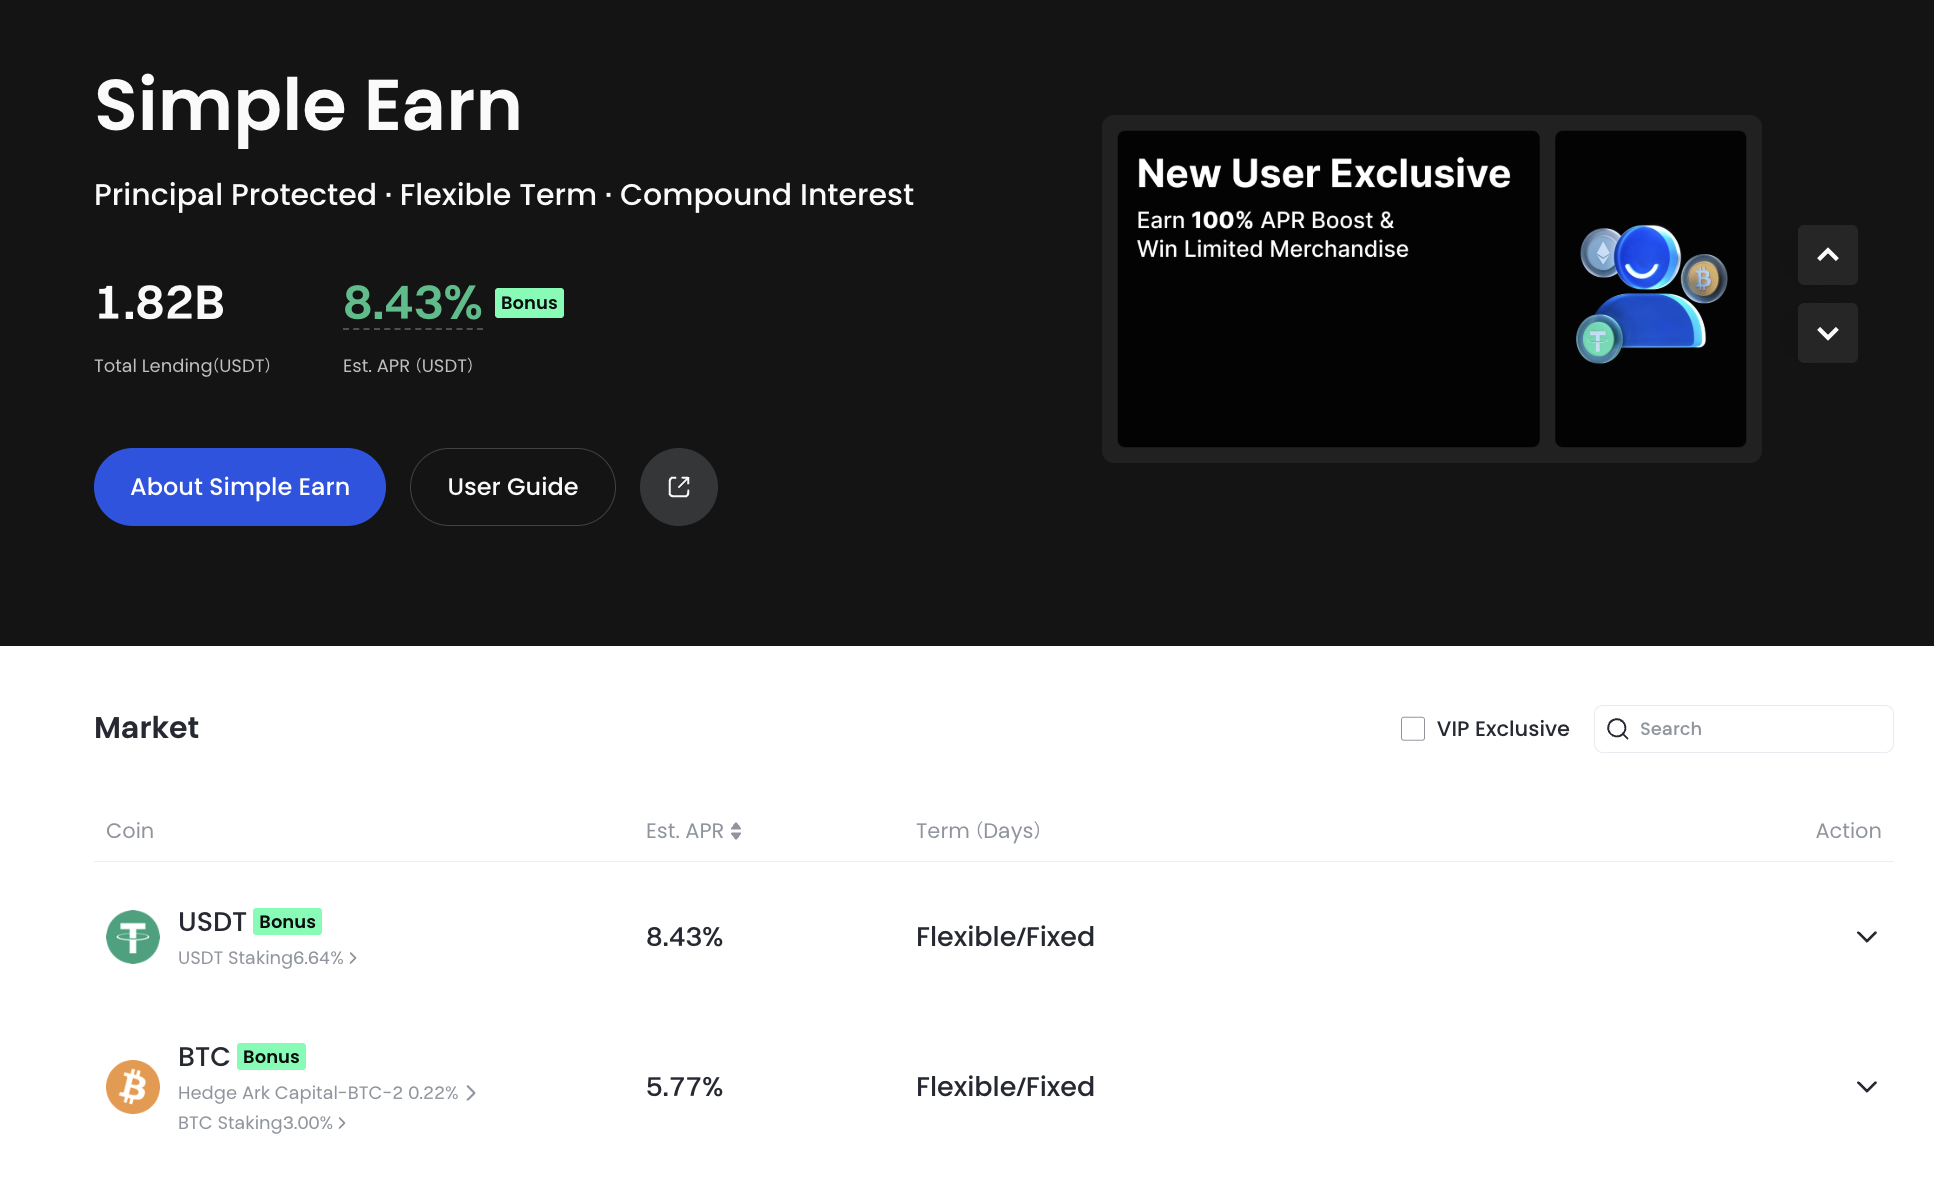Image resolution: width=1934 pixels, height=1182 pixels.
Task: Click the search magnifier icon
Action: pos(1617,729)
